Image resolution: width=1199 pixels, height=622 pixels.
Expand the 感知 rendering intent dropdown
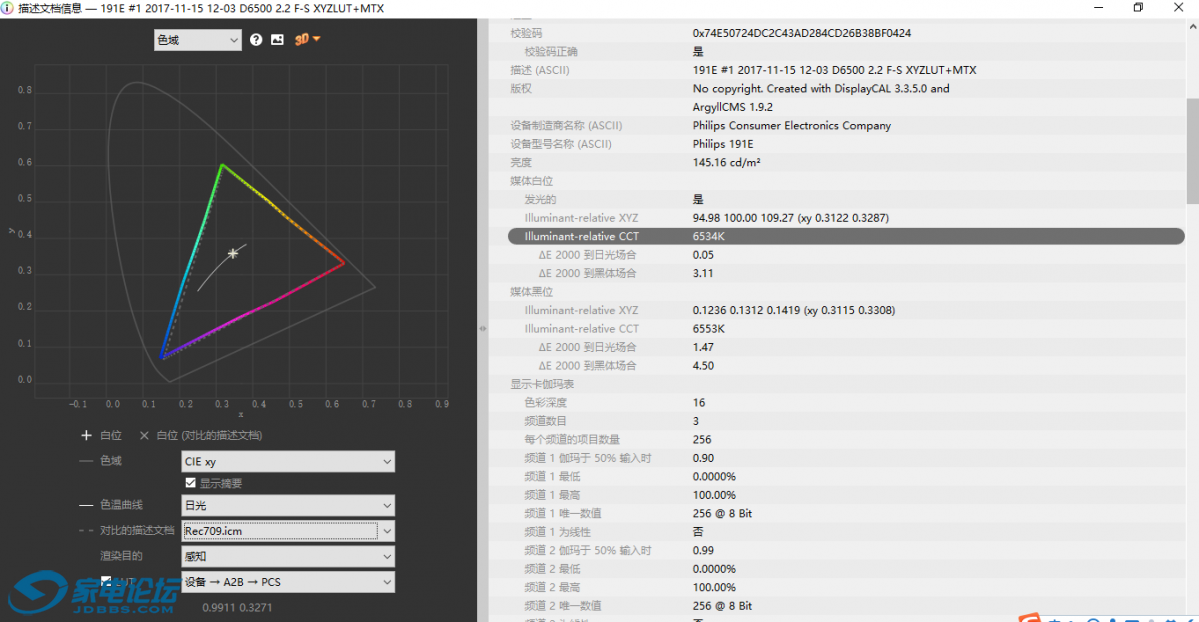coord(288,556)
